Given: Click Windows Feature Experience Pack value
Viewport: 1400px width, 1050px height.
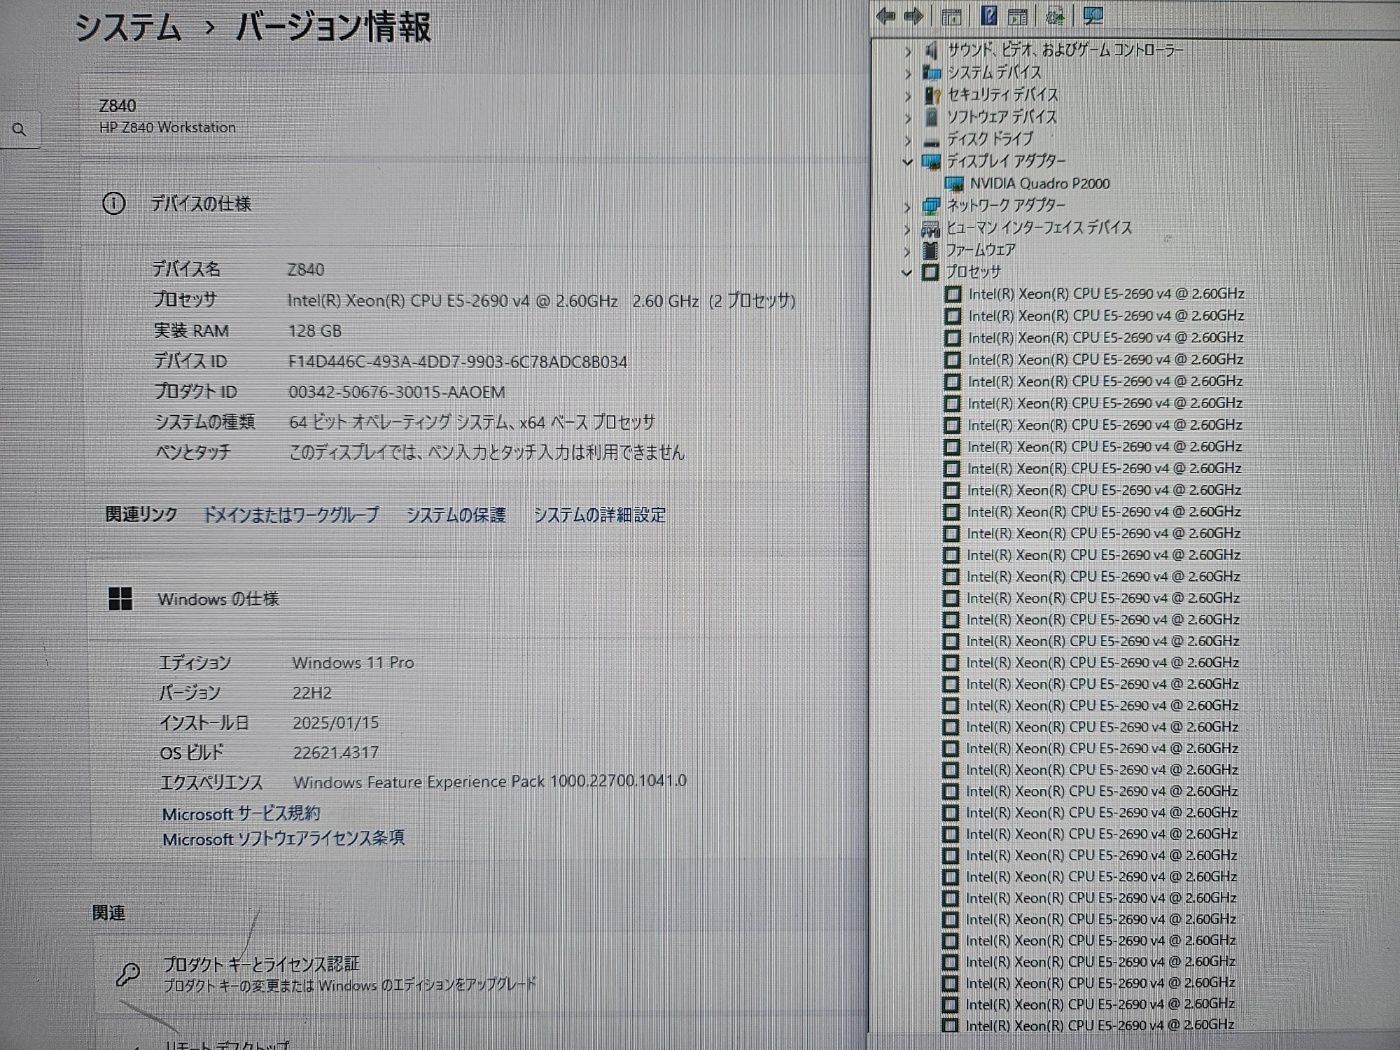Looking at the screenshot, I should (490, 782).
